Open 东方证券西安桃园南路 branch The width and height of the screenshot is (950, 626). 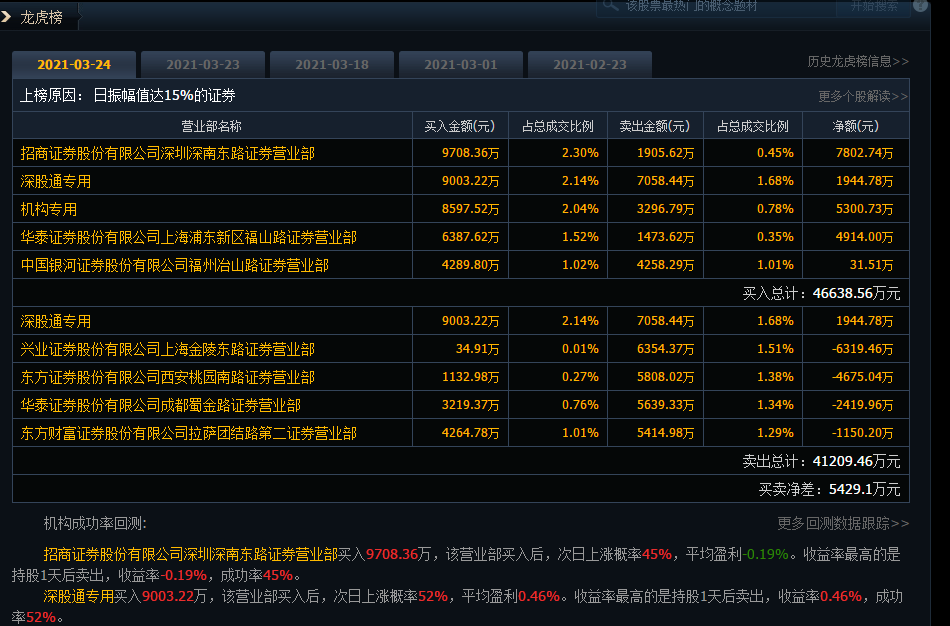[x=168, y=377]
